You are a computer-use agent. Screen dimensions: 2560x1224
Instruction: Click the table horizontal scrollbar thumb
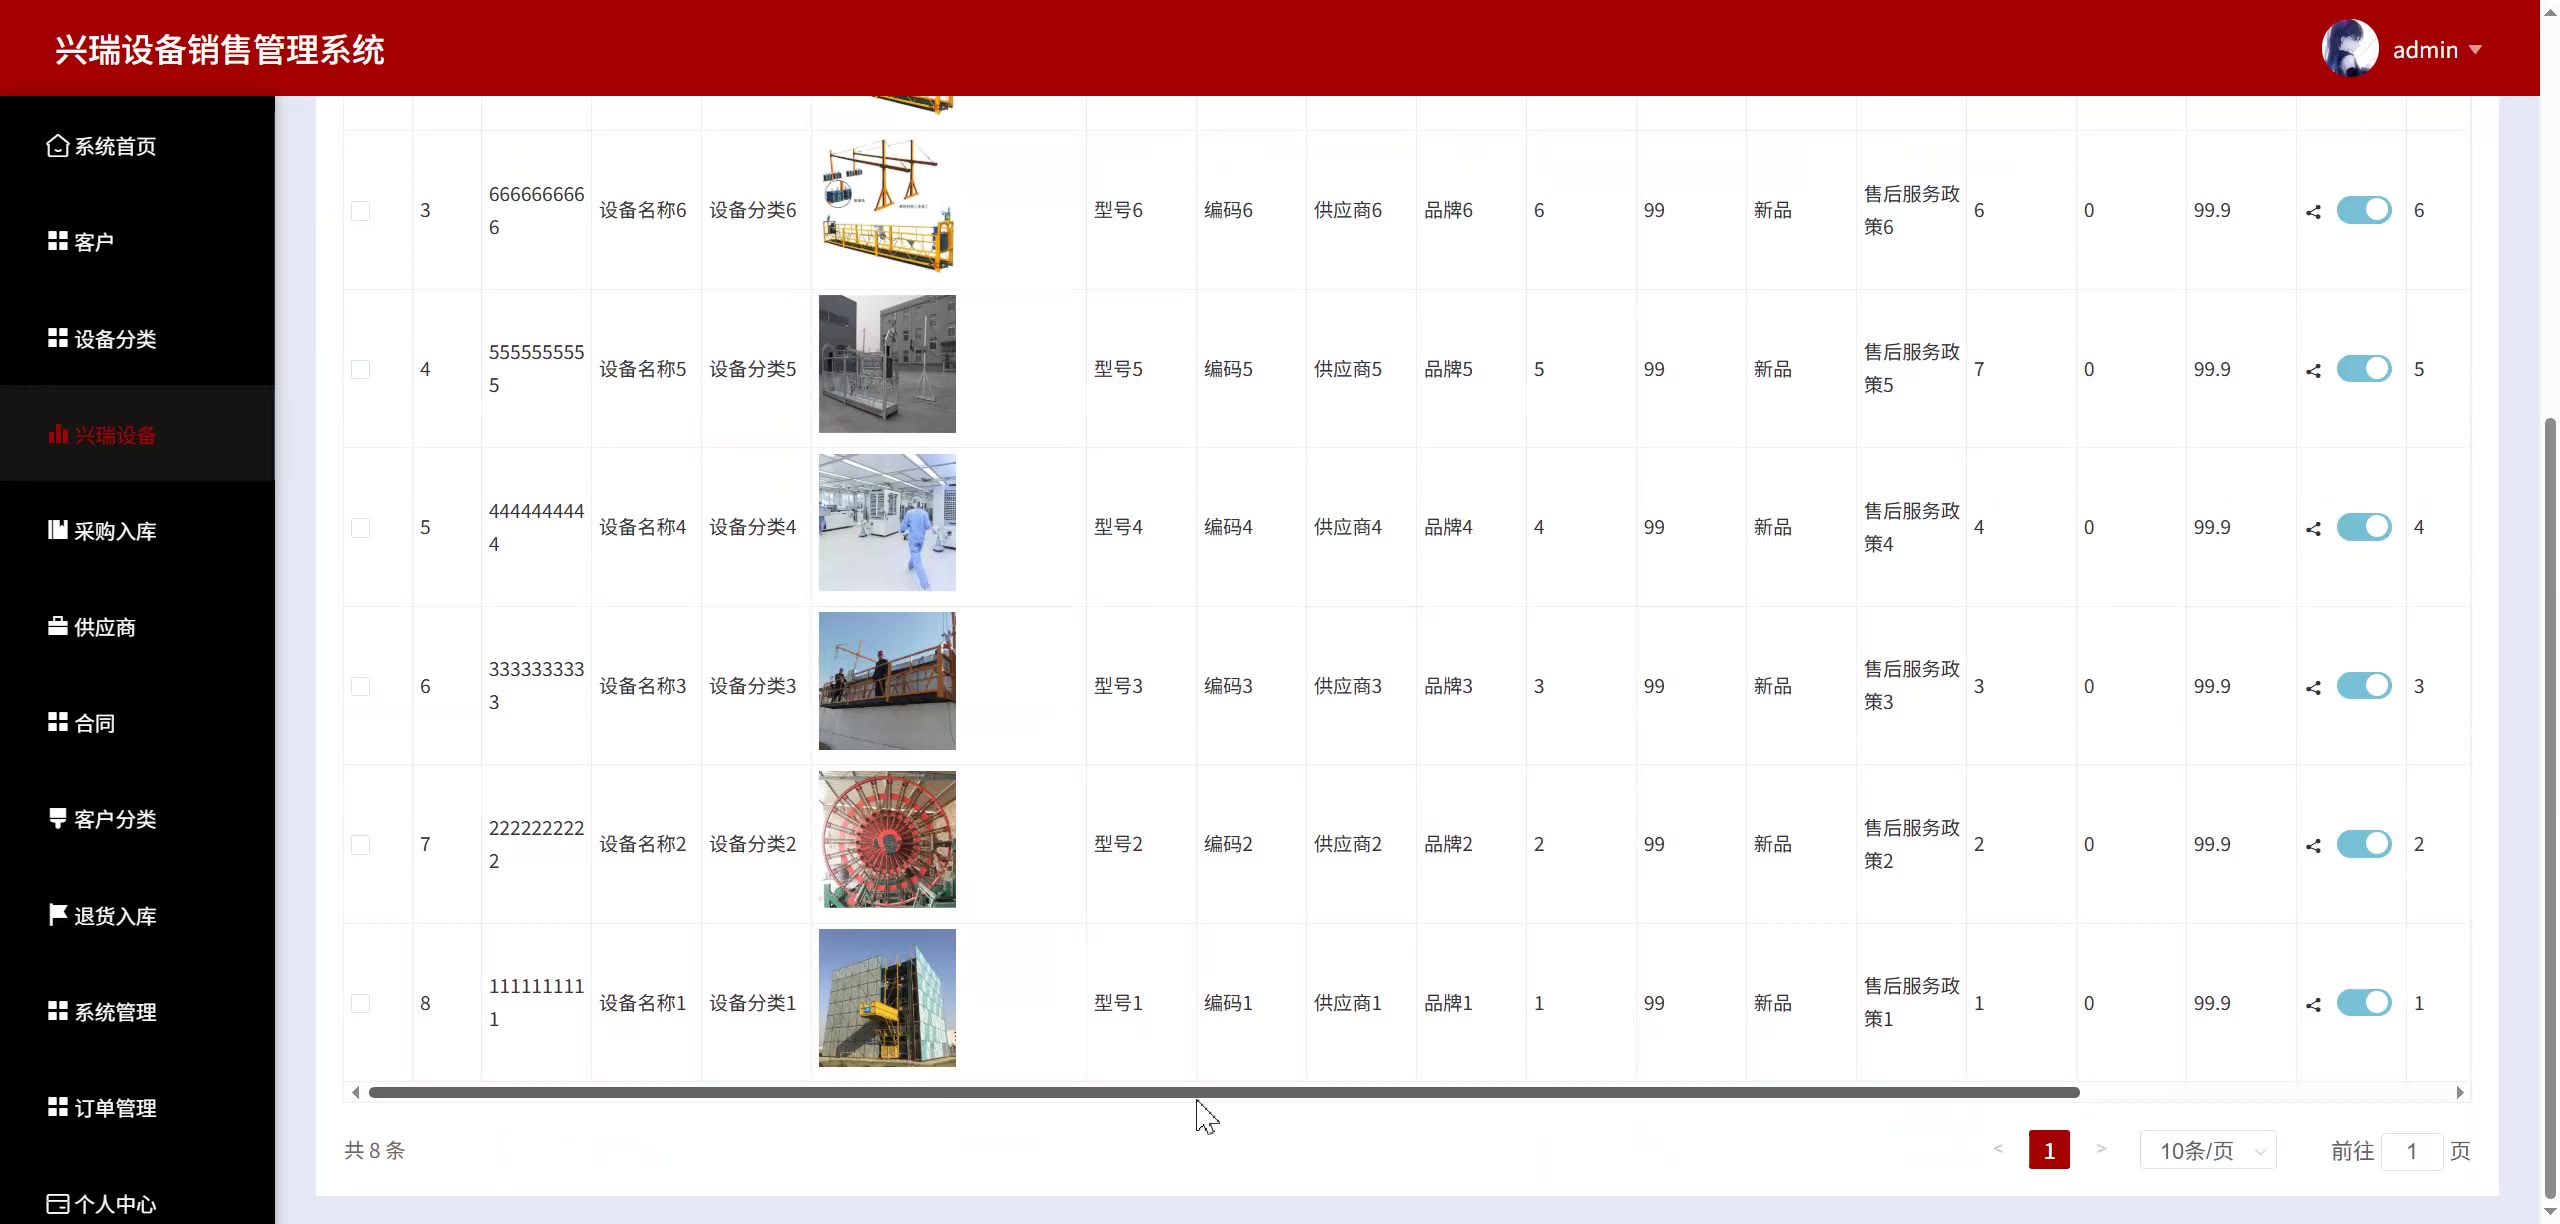1224,1092
